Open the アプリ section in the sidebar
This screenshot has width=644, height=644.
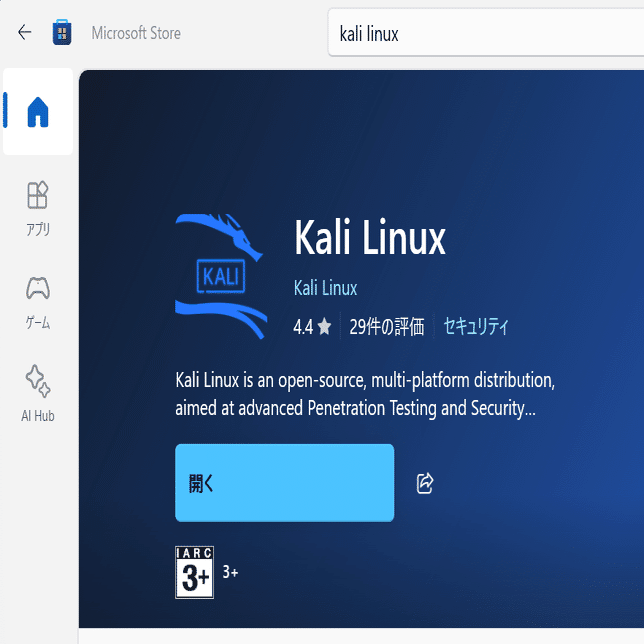pos(38,209)
